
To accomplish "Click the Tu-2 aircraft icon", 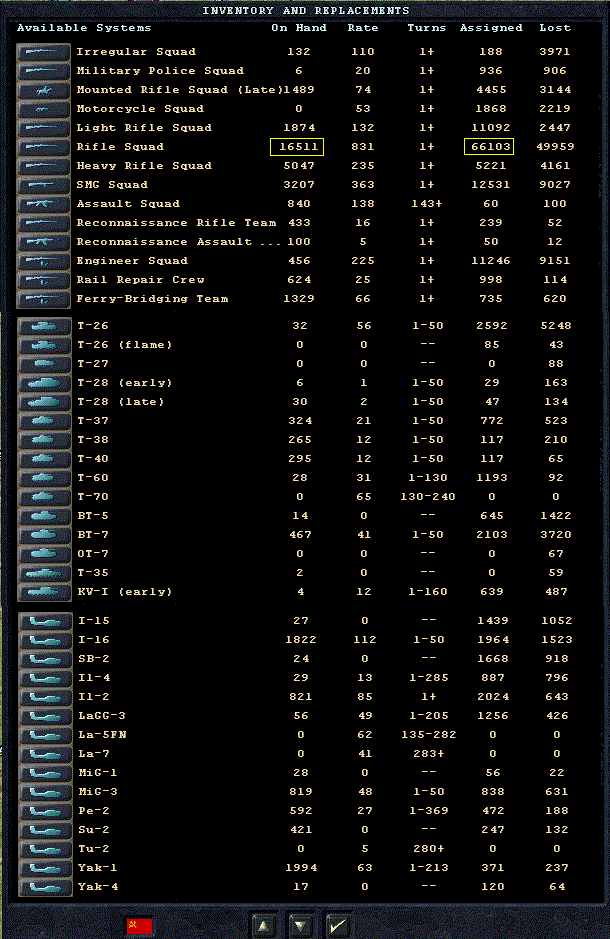I will click(x=45, y=849).
